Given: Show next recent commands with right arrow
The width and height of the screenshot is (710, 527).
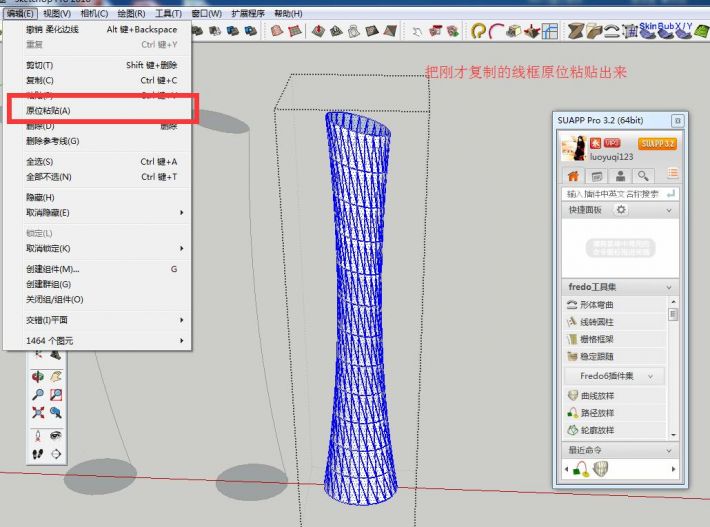Looking at the screenshot, I should 673,469.
